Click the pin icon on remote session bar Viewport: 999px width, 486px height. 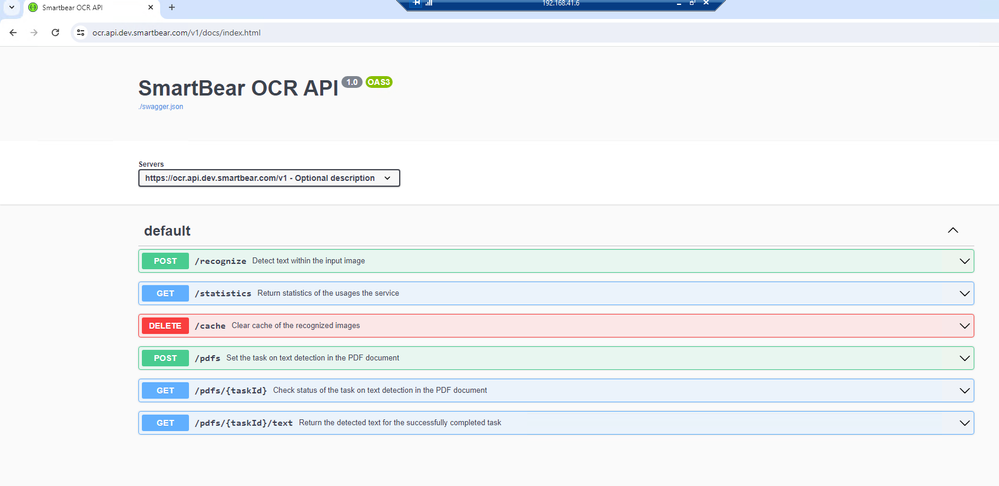pos(417,3)
